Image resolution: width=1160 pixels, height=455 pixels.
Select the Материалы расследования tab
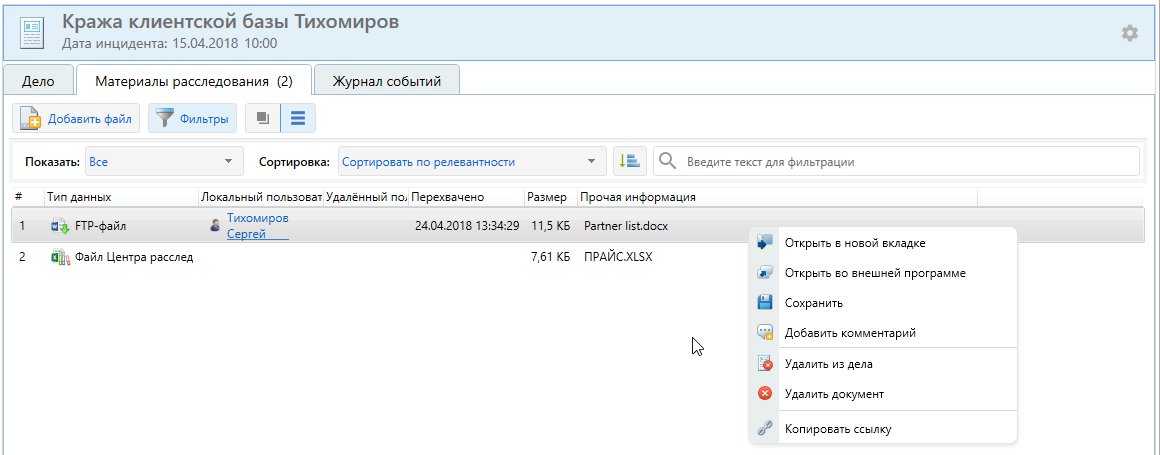tap(194, 81)
